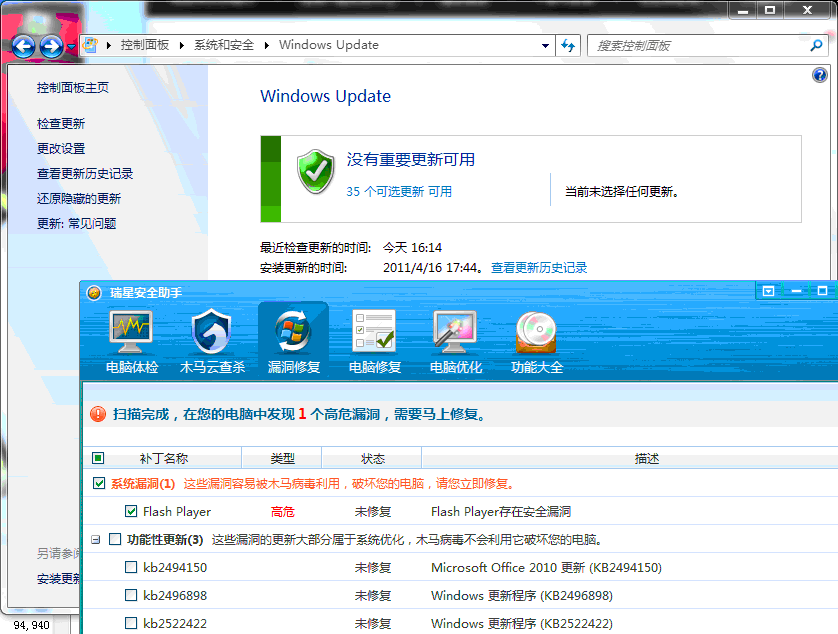The image size is (838, 634).
Task: Open 电脑体检 monitor icon tab
Action: 131,342
